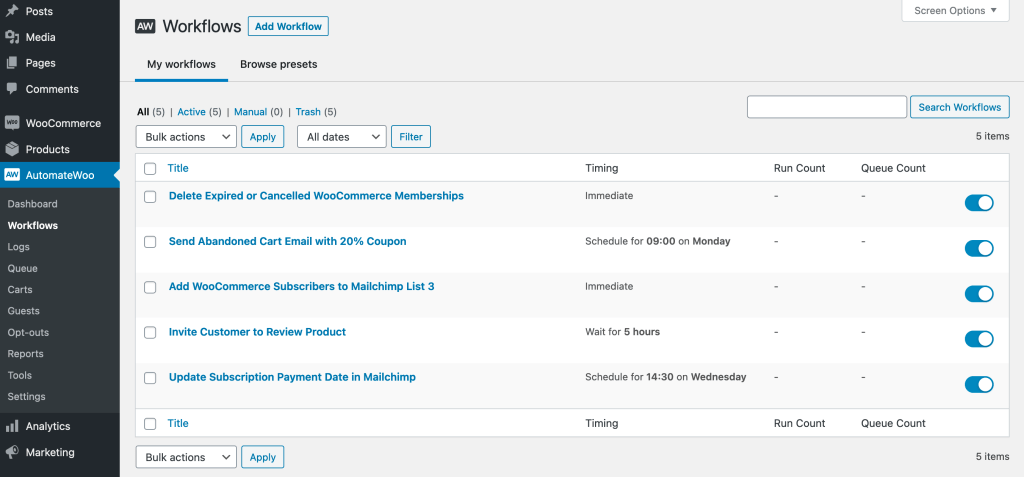Switch to the My workflows tab
1024x477 pixels.
(182, 64)
